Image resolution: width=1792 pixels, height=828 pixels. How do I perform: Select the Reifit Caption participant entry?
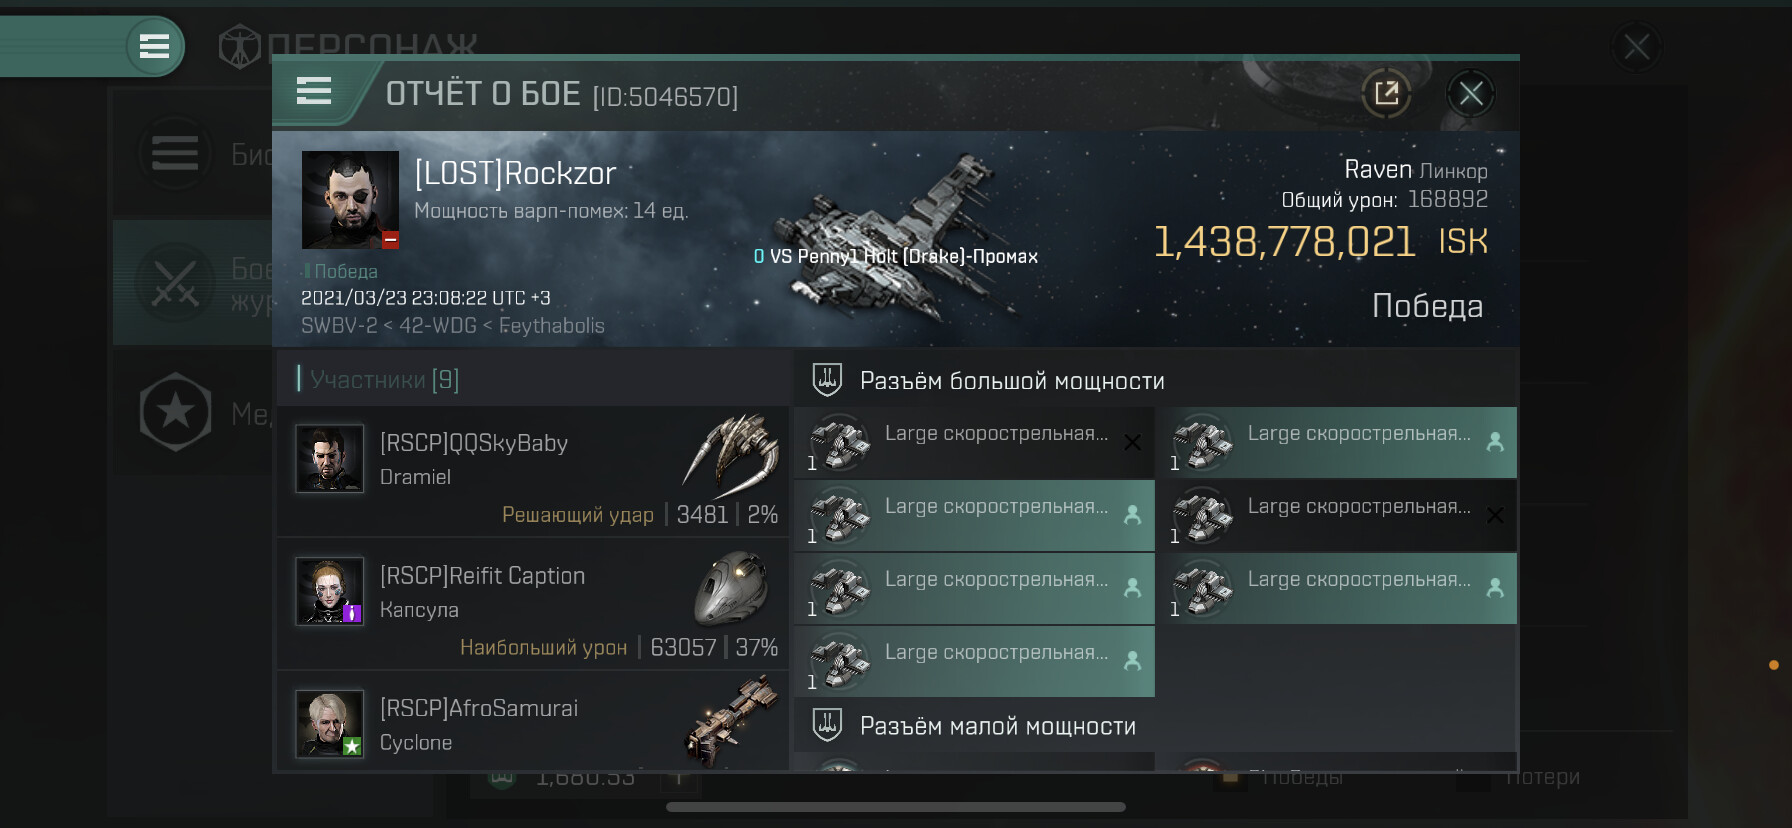click(533, 604)
